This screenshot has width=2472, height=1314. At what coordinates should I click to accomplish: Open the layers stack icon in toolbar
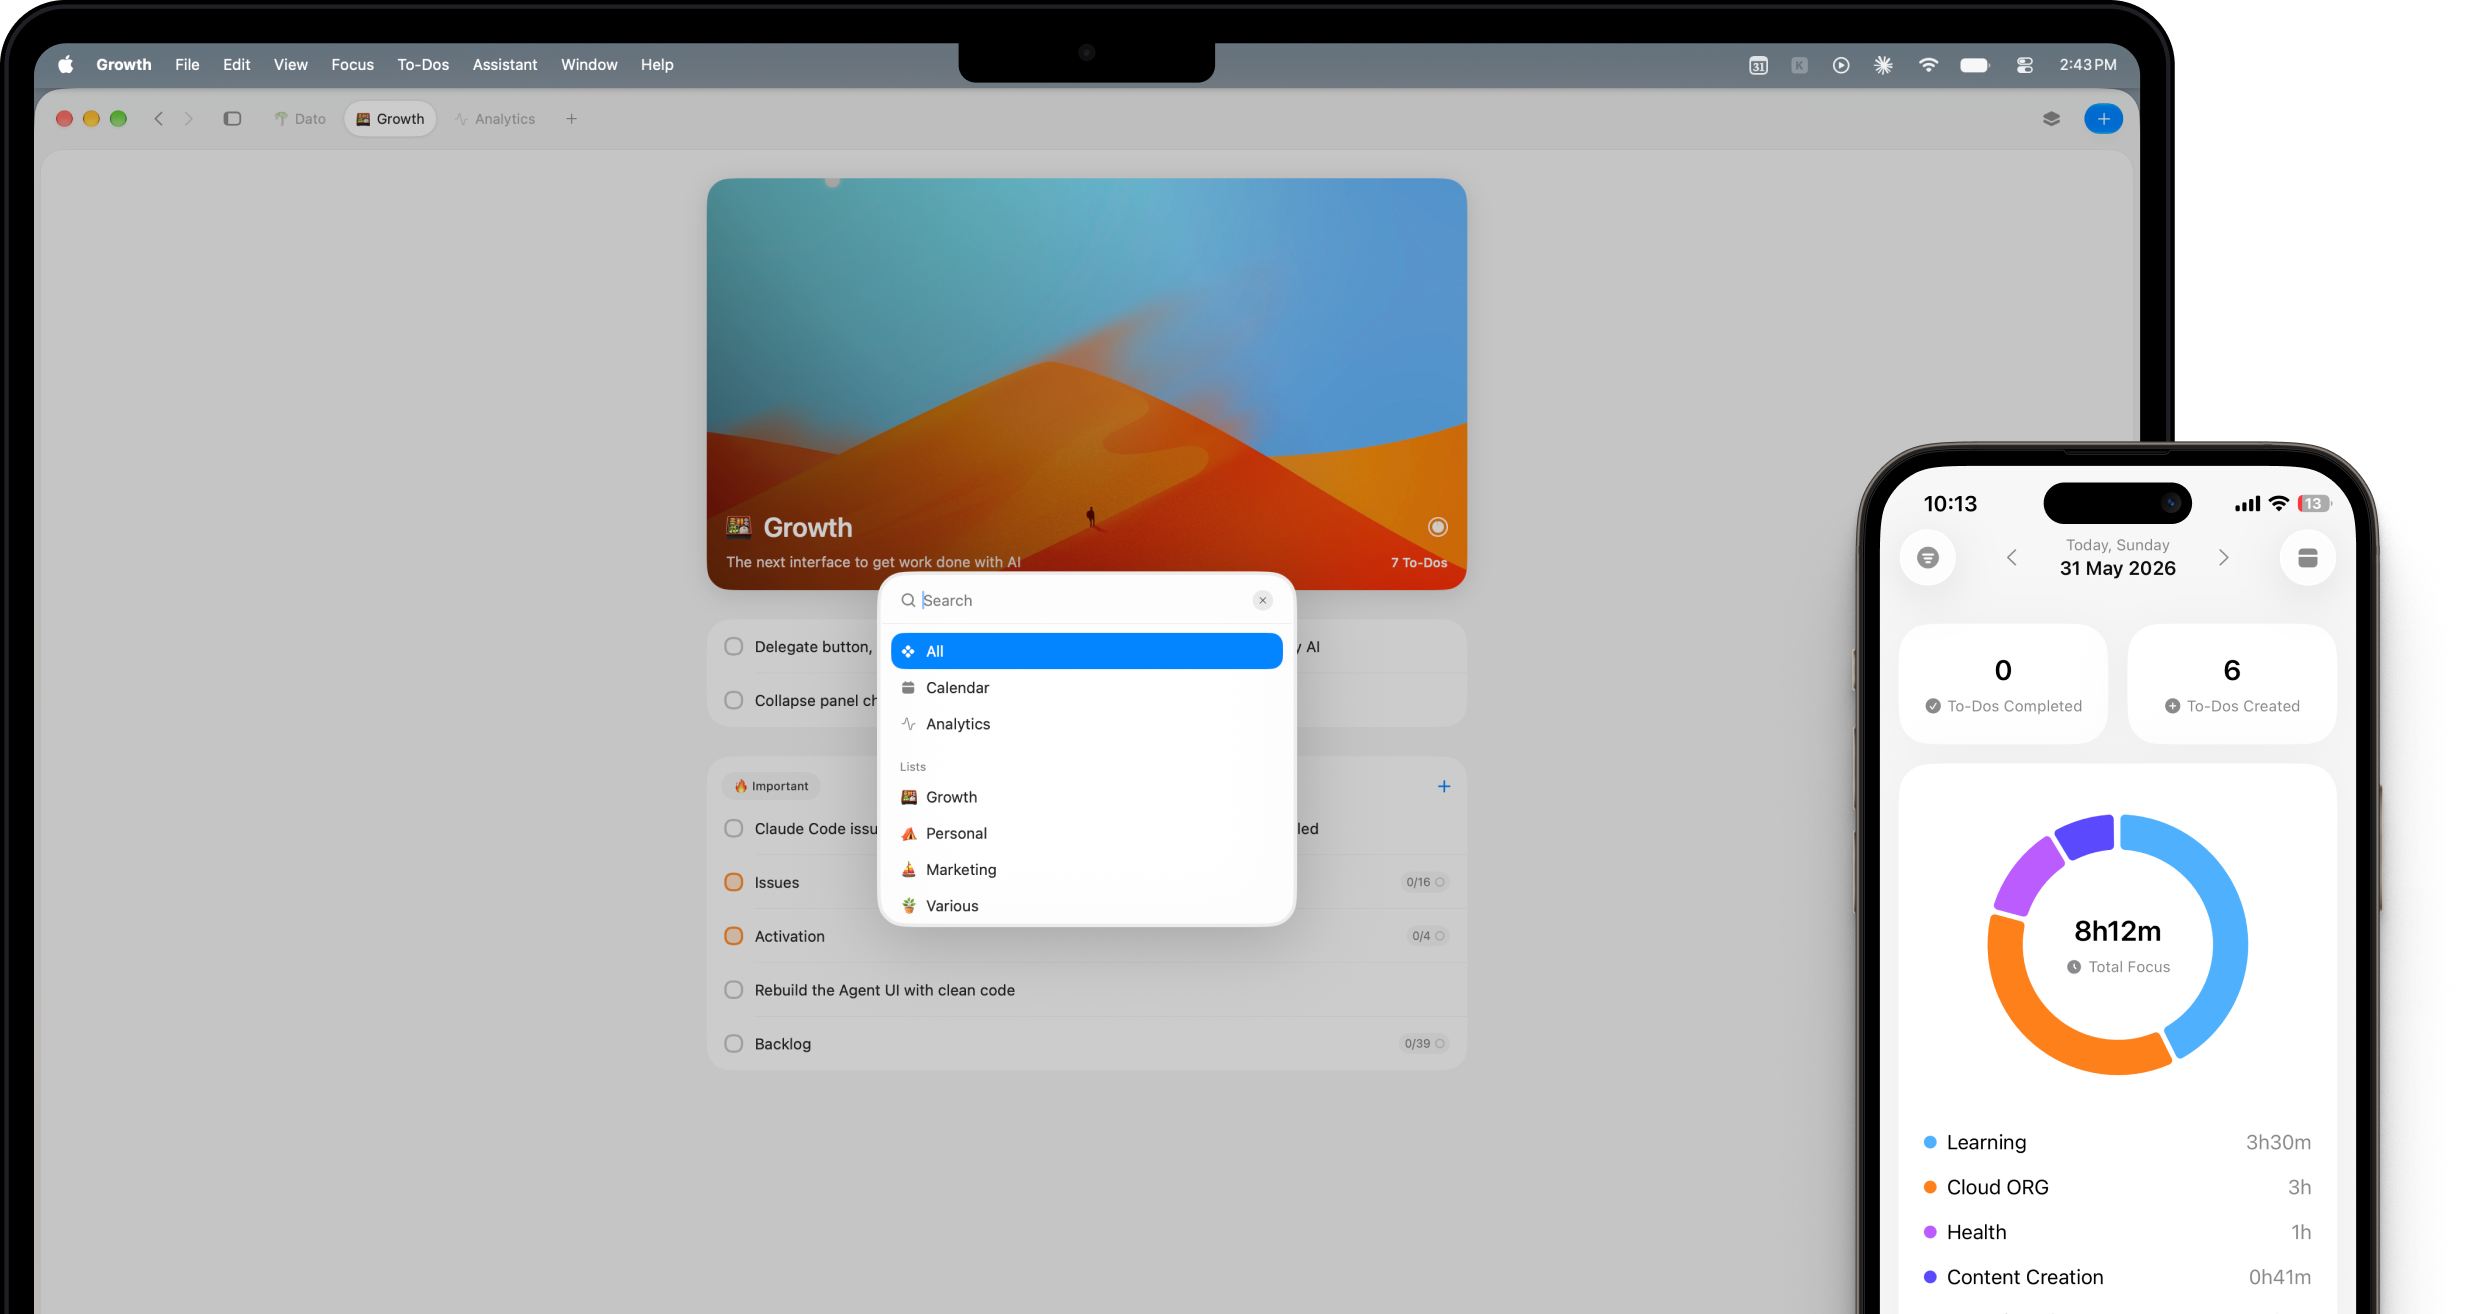(2051, 119)
